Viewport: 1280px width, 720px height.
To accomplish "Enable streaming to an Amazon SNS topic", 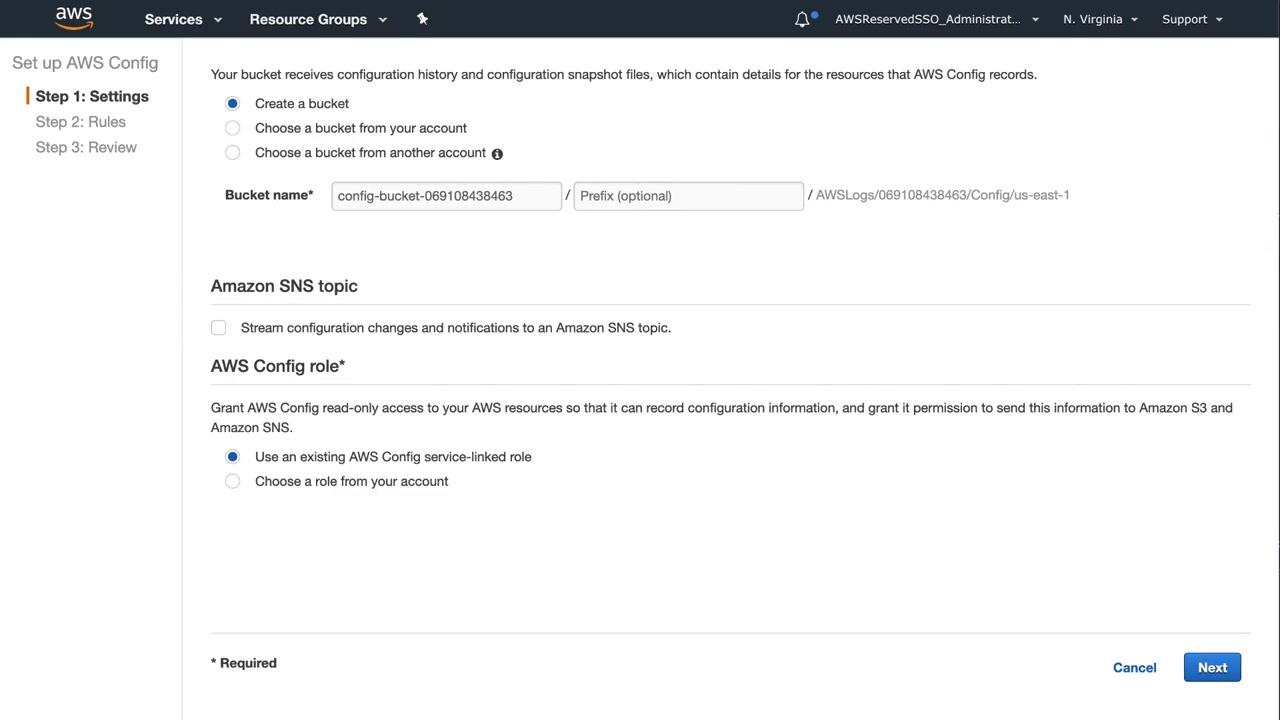I will click(x=219, y=328).
